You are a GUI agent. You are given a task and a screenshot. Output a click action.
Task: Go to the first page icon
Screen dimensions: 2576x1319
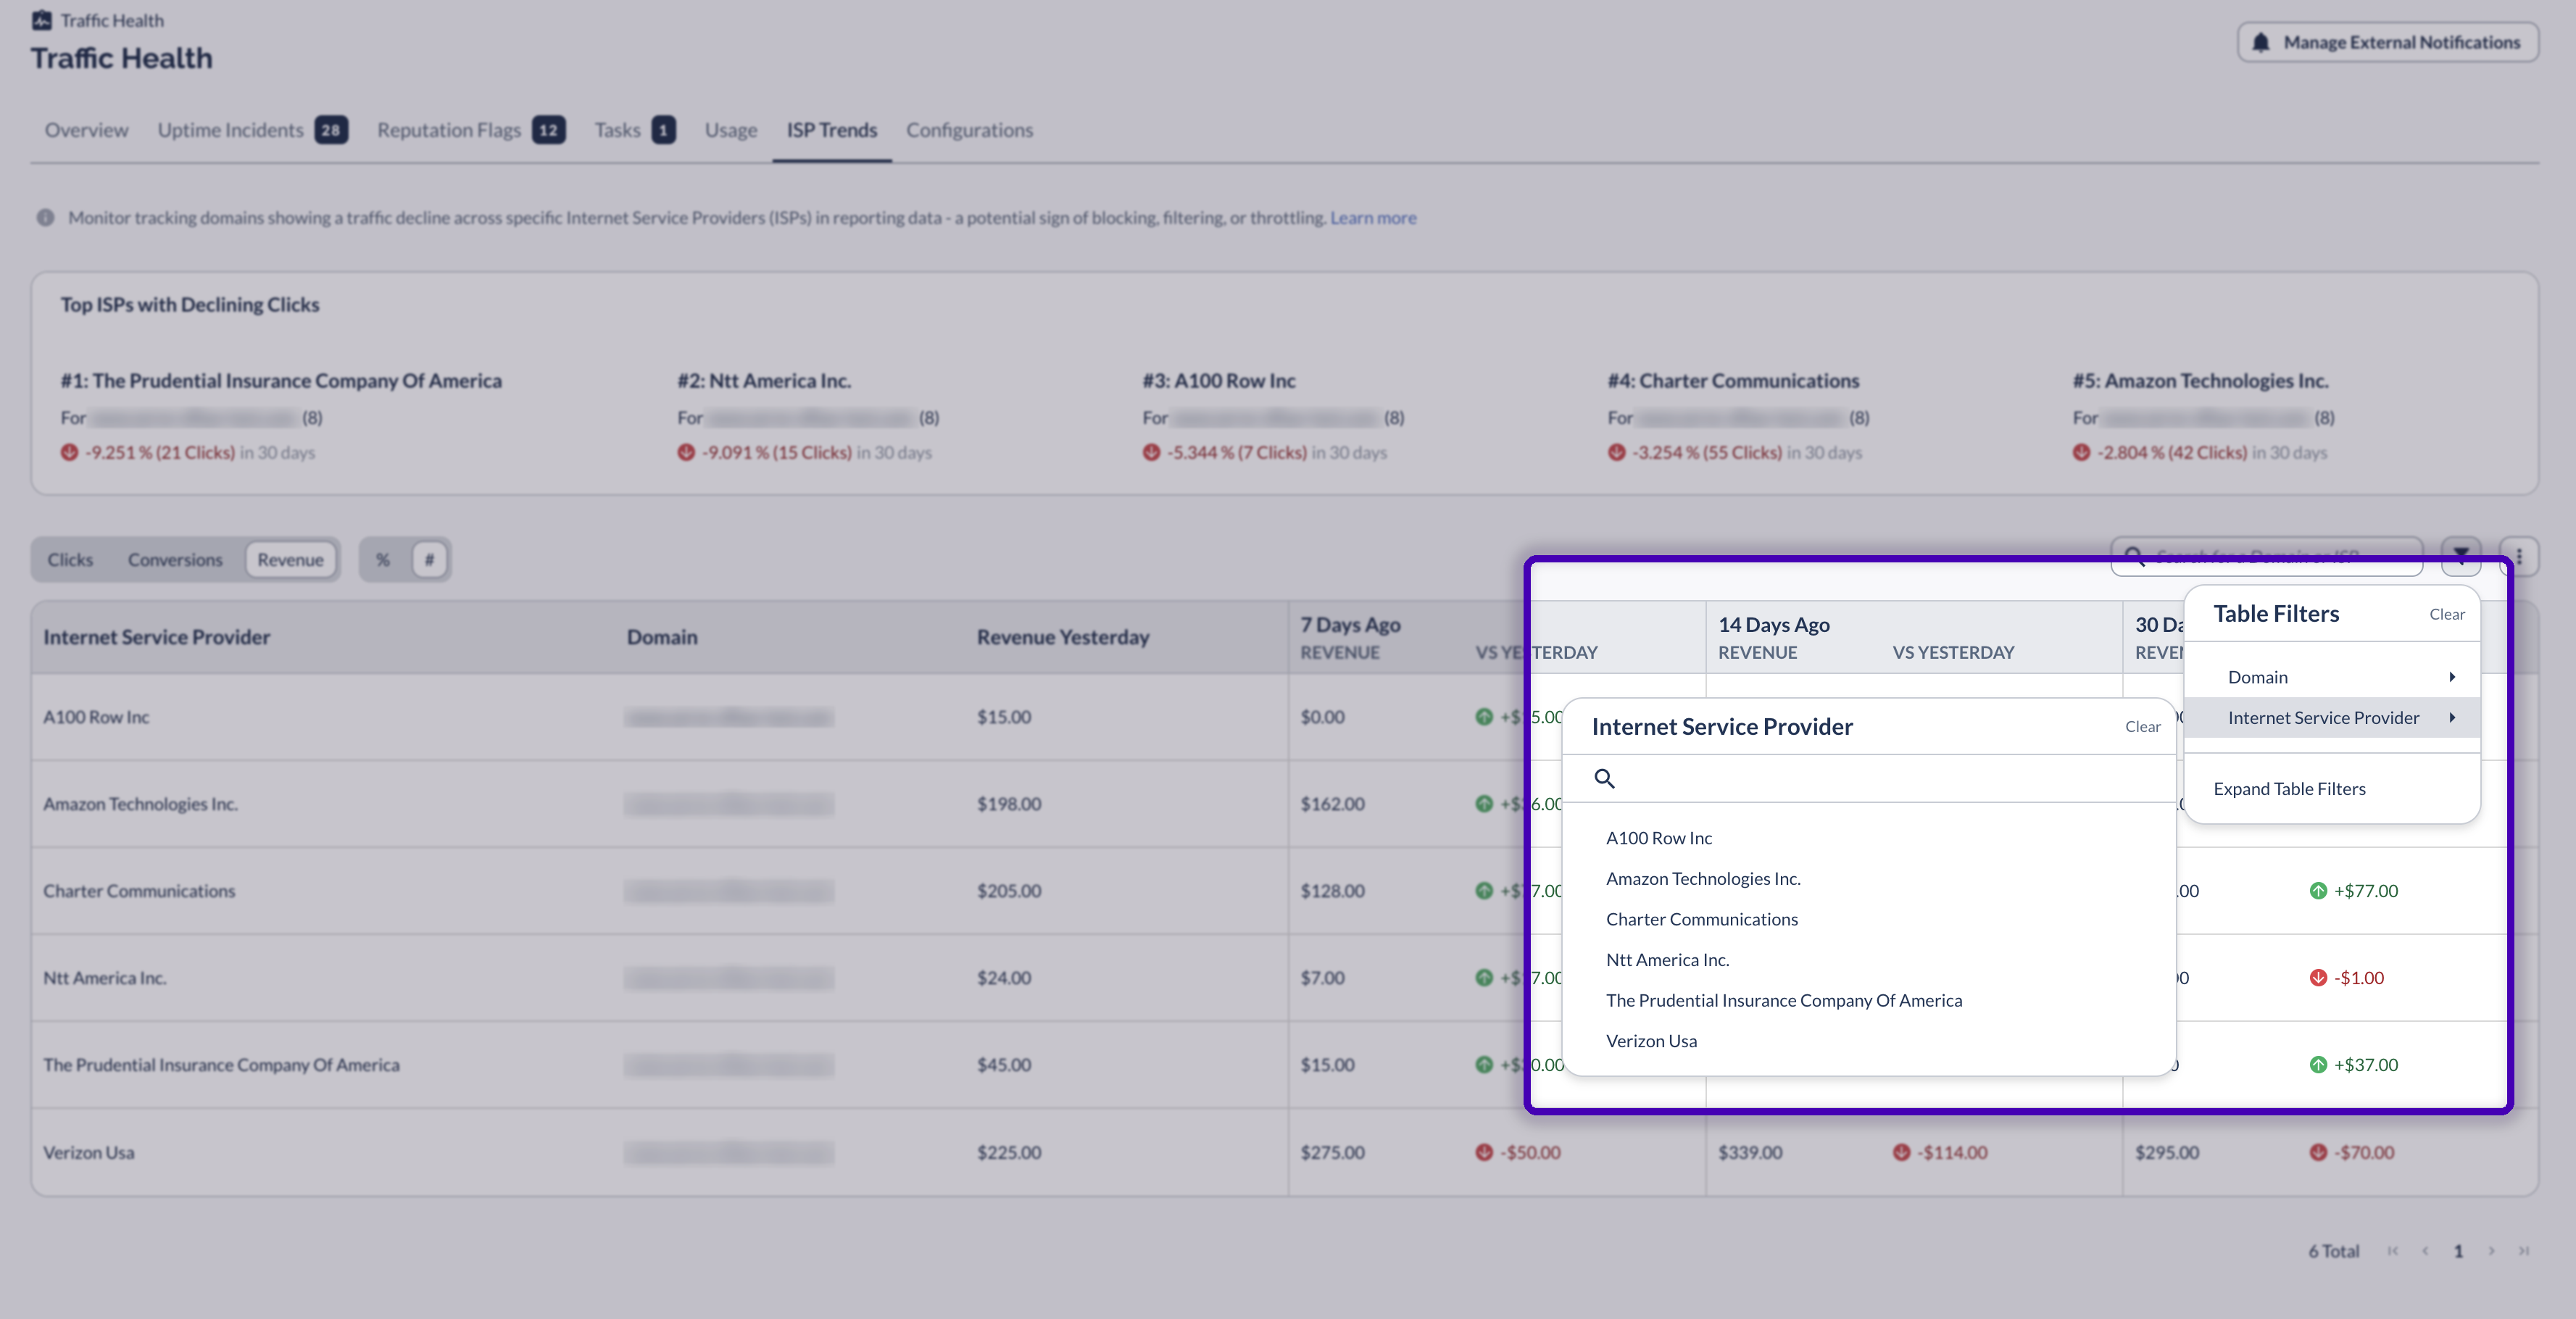[x=2392, y=1250]
